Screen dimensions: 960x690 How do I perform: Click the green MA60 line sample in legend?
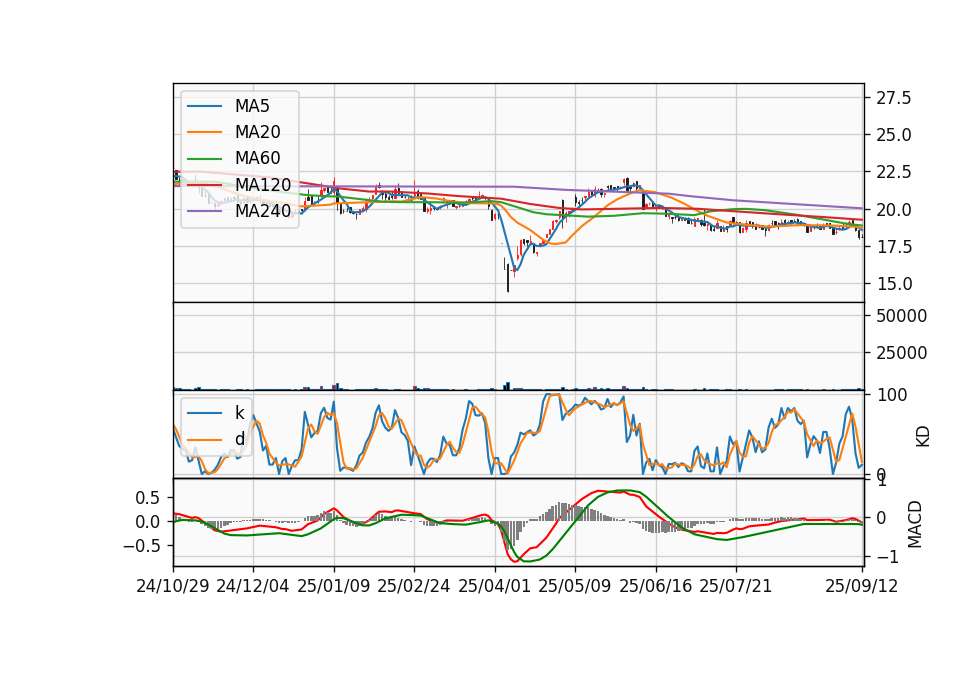tap(204, 159)
